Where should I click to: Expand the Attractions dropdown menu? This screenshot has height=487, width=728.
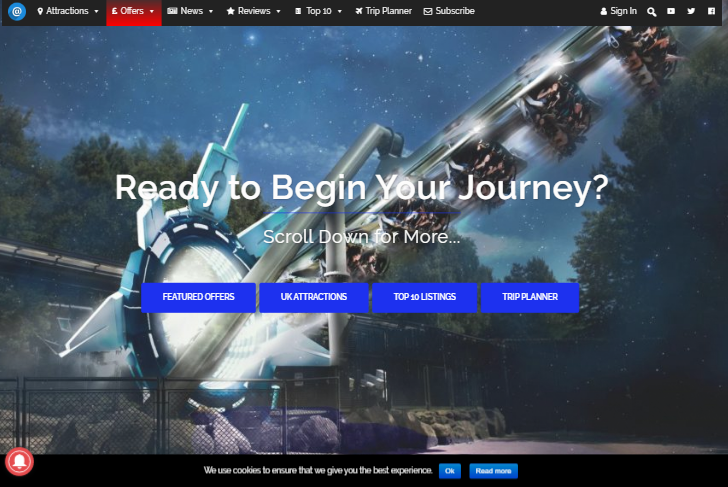(x=68, y=11)
